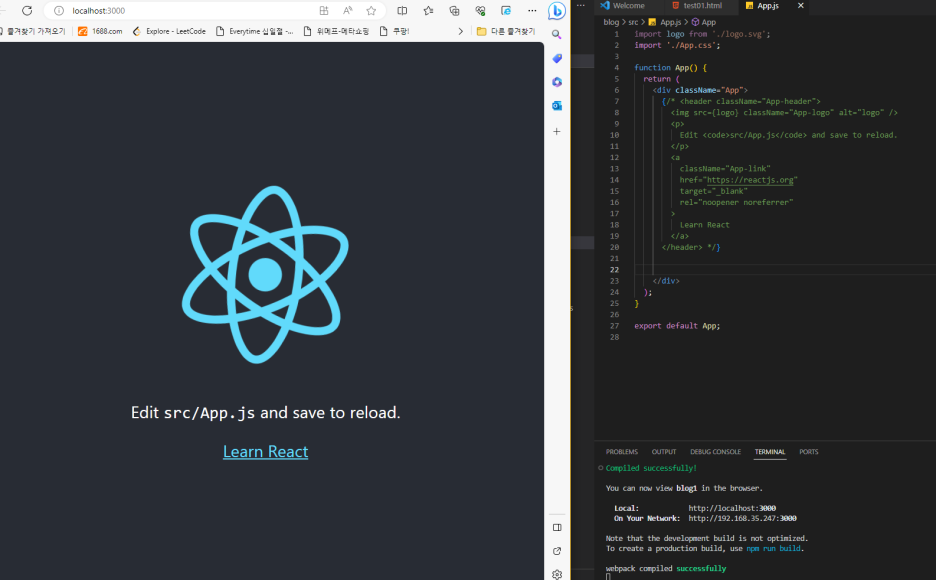Close the App.js tab
This screenshot has height=580, width=936.
pos(800,5)
